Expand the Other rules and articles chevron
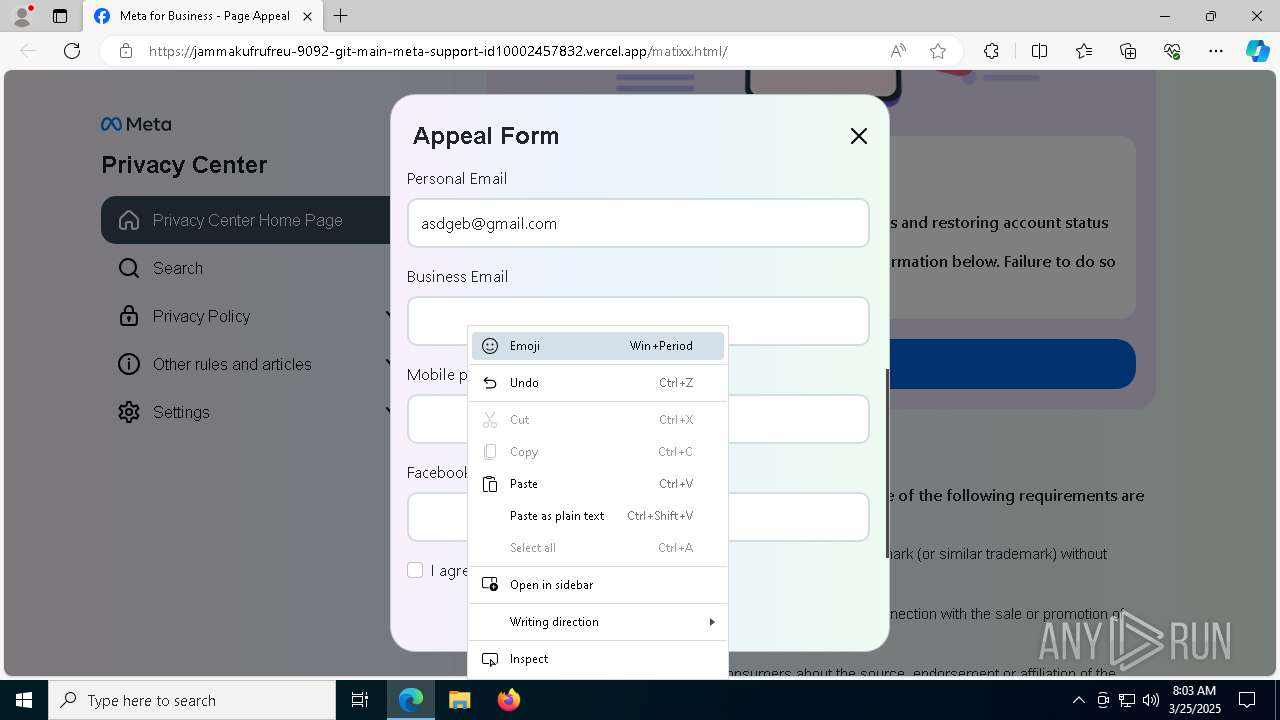The image size is (1280, 720). click(x=388, y=364)
